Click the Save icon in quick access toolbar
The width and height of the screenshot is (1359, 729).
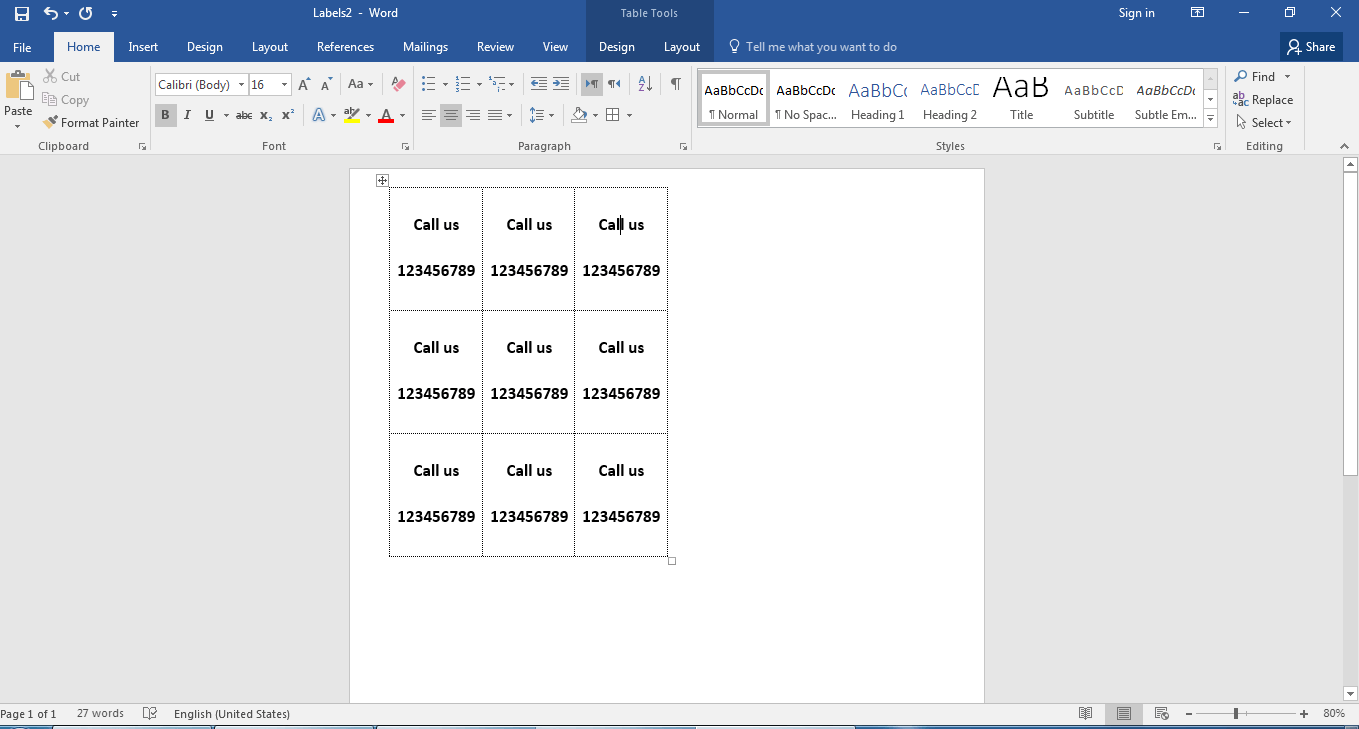coord(21,13)
